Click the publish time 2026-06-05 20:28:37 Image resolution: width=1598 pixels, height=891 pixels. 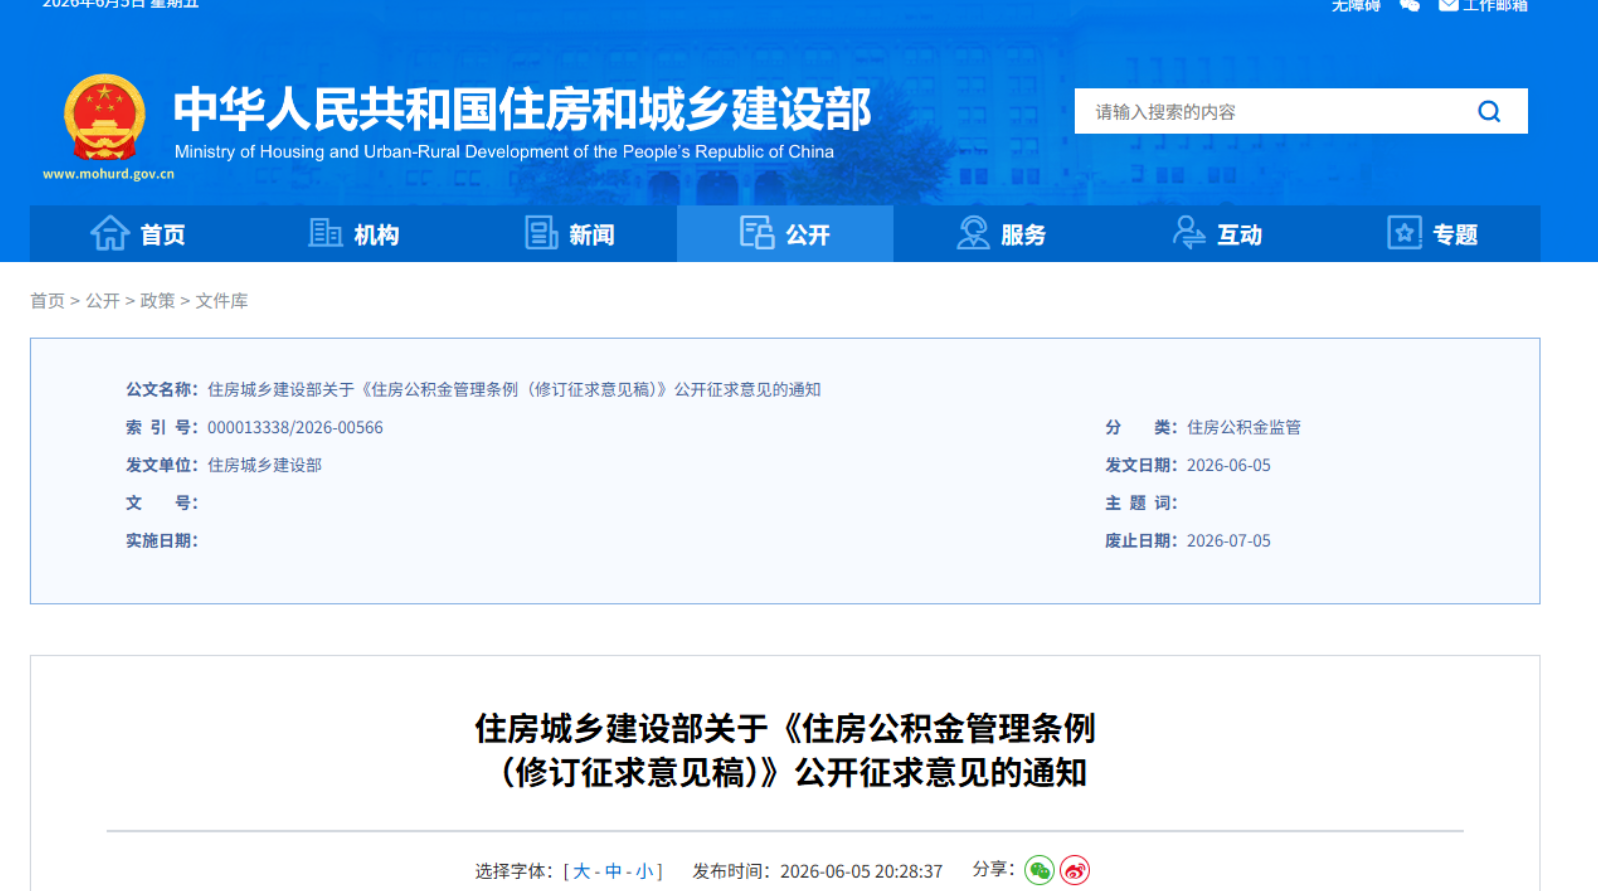(861, 871)
